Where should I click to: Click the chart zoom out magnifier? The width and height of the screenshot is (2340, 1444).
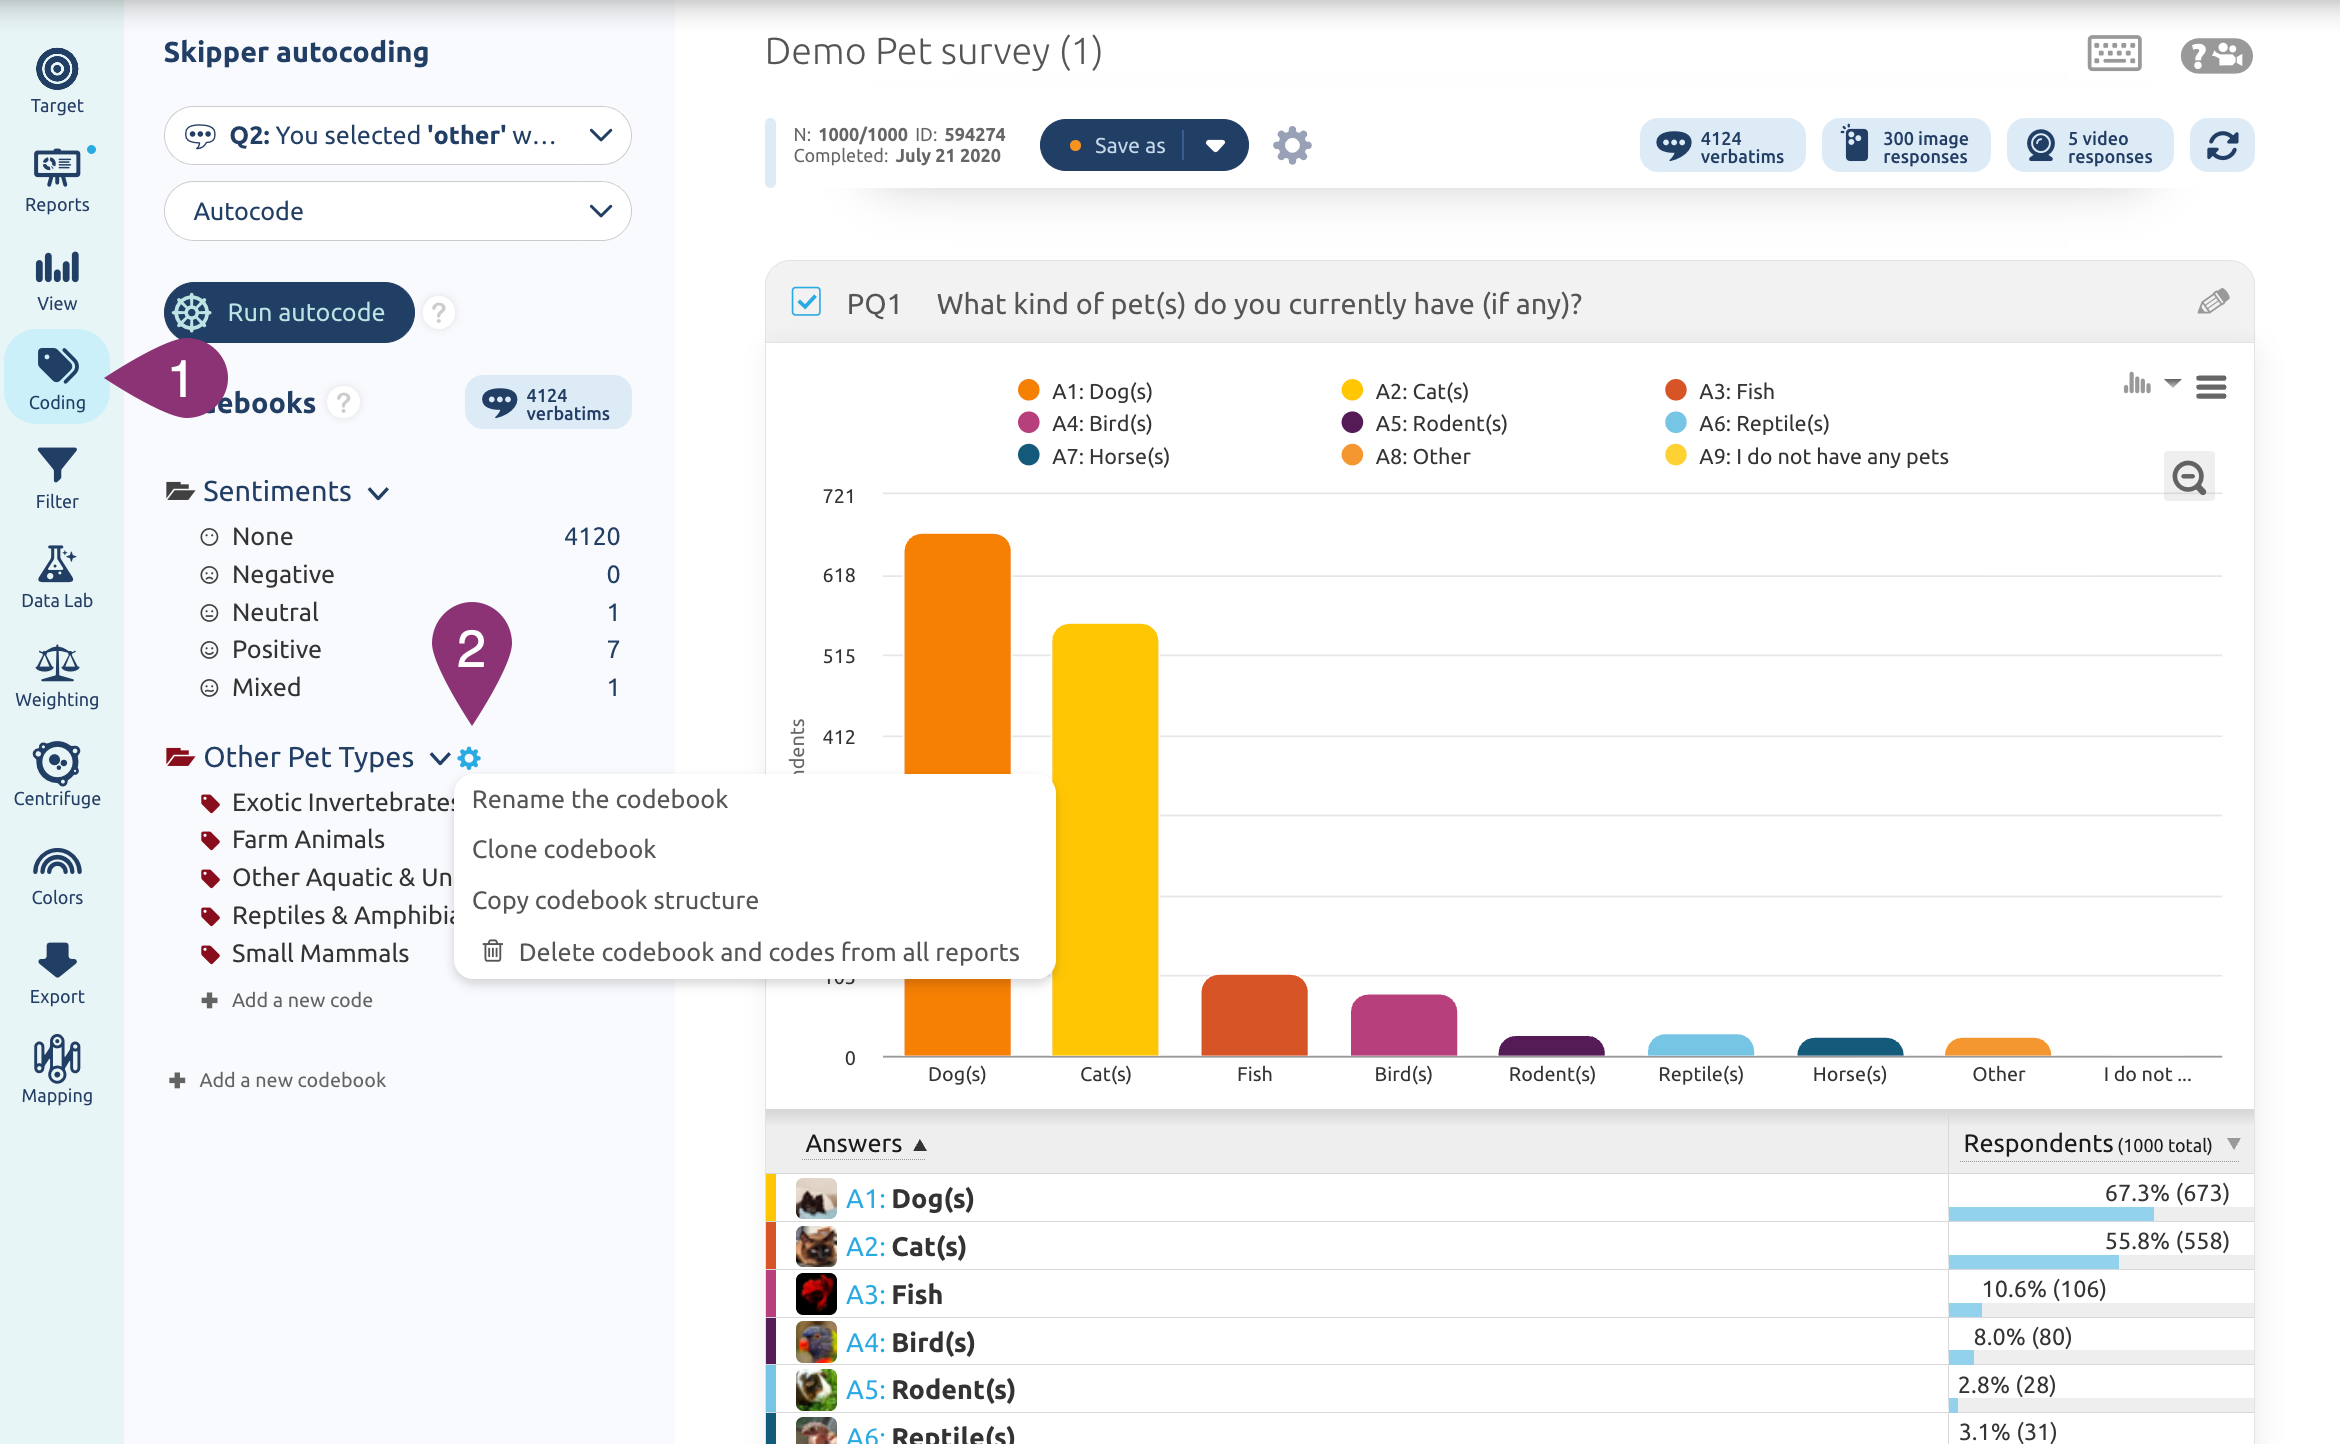(x=2189, y=477)
